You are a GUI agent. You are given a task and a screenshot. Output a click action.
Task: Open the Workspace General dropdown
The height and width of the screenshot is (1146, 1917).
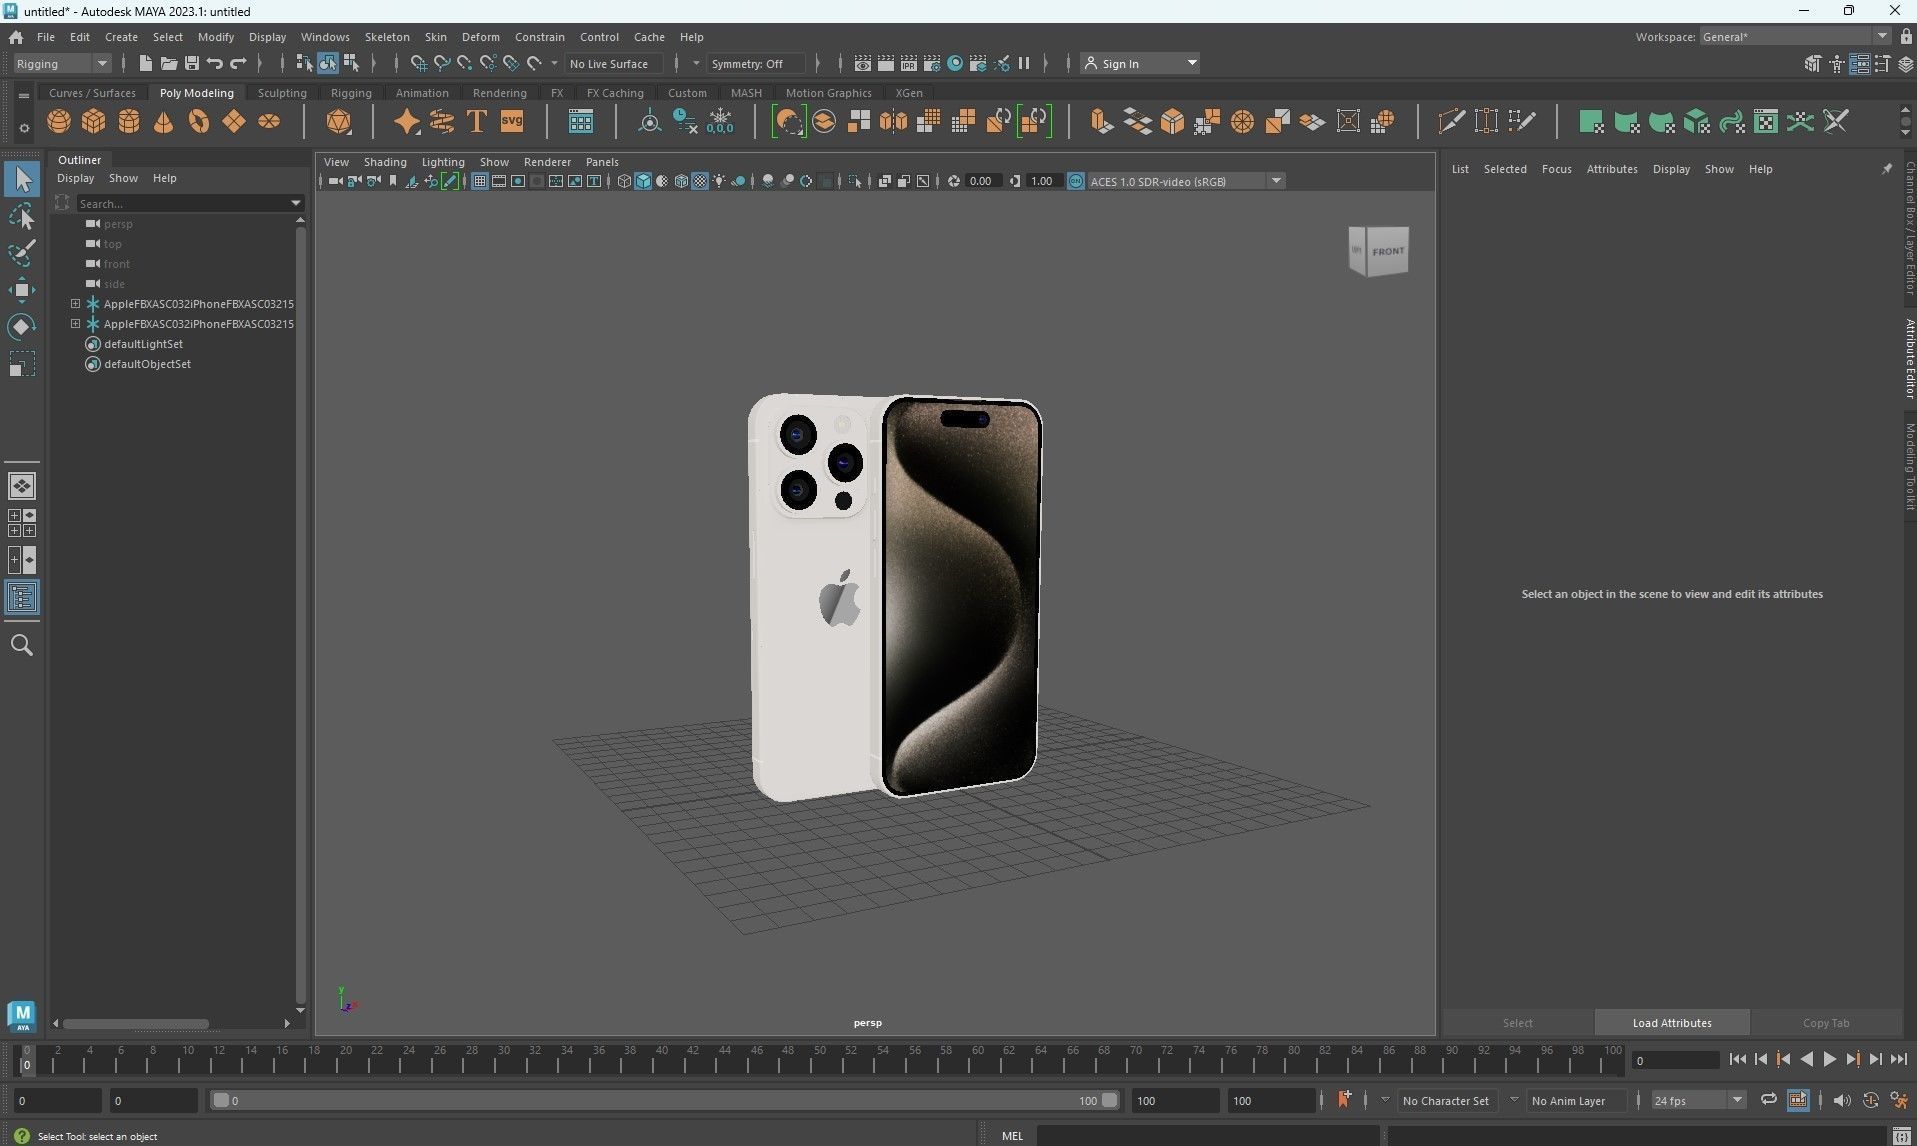tap(1795, 37)
